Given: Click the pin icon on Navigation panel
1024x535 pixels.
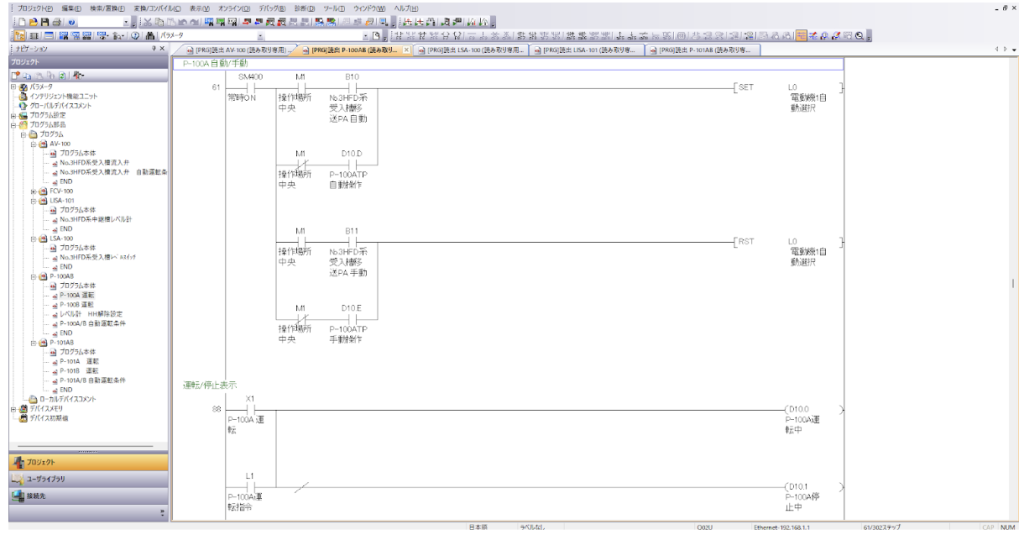Looking at the screenshot, I should (x=154, y=49).
